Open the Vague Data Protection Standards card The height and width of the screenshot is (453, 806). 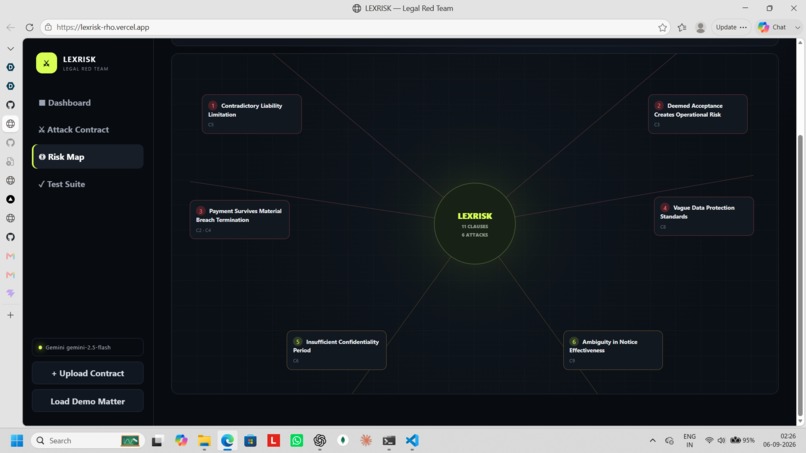pyautogui.click(x=704, y=216)
